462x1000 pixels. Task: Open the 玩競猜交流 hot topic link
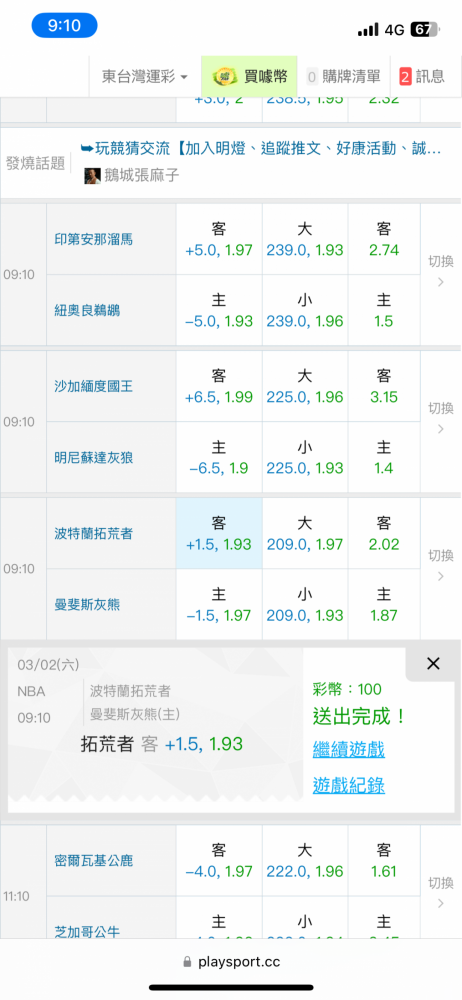click(260, 149)
